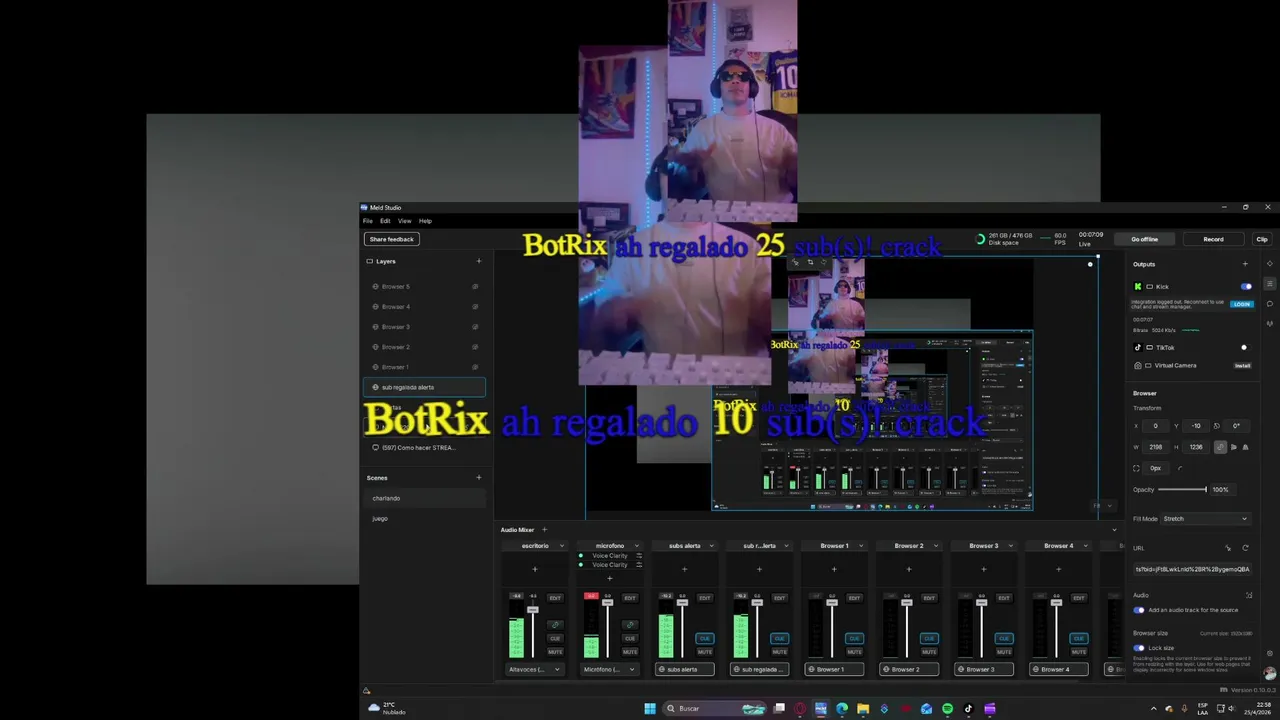The width and height of the screenshot is (1280, 720).
Task: Click the Go offline button
Action: point(1144,239)
